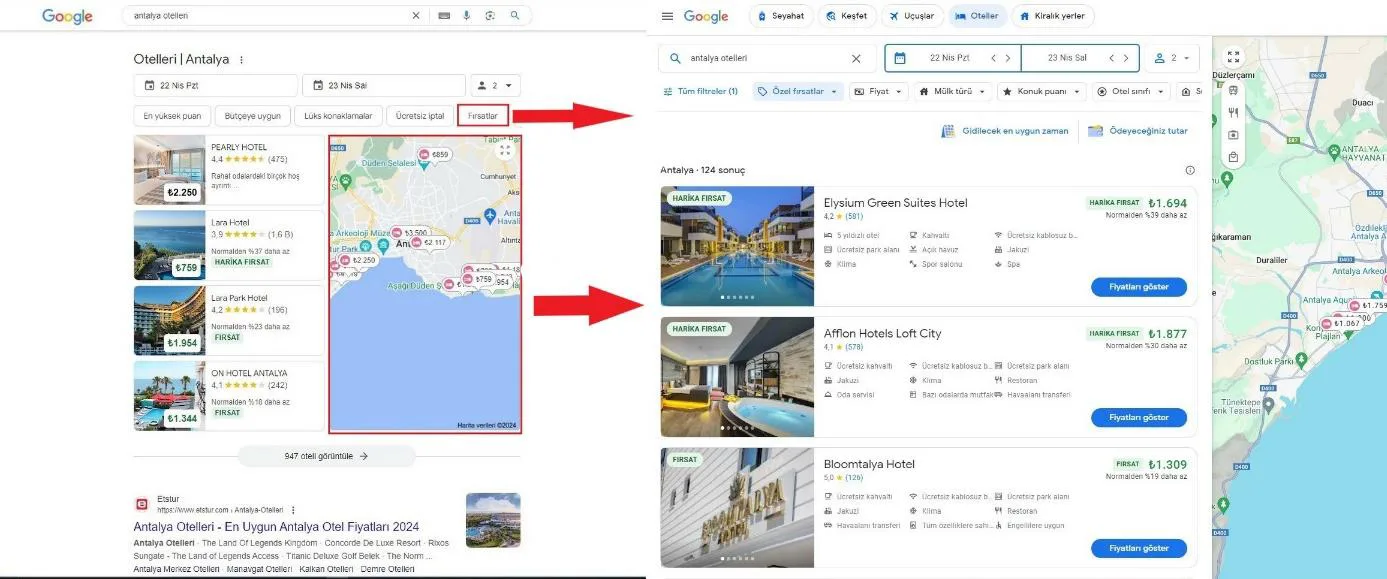This screenshot has width=1387, height=579.
Task: Click Fiyatları göster for Afflon Hotels Loft City
Action: click(1139, 417)
